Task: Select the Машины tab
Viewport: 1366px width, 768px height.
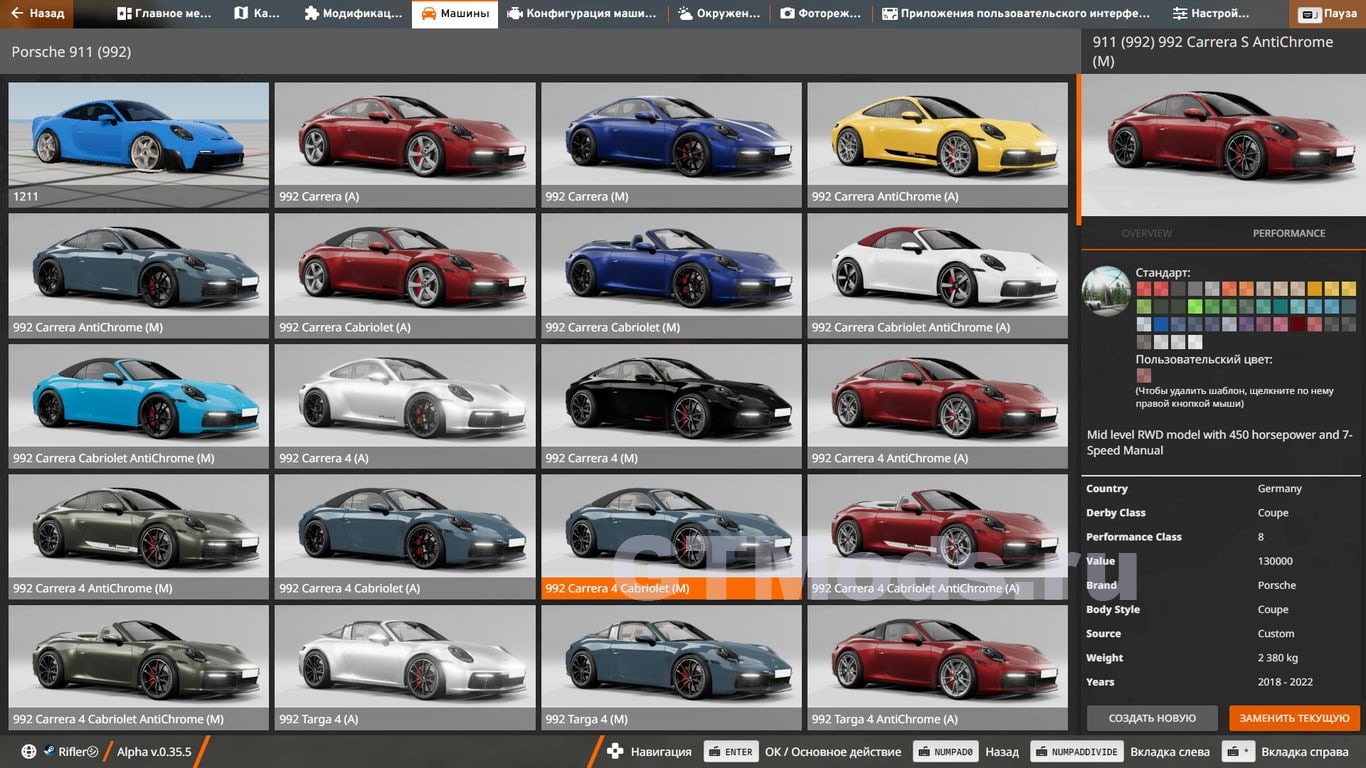Action: (x=455, y=14)
